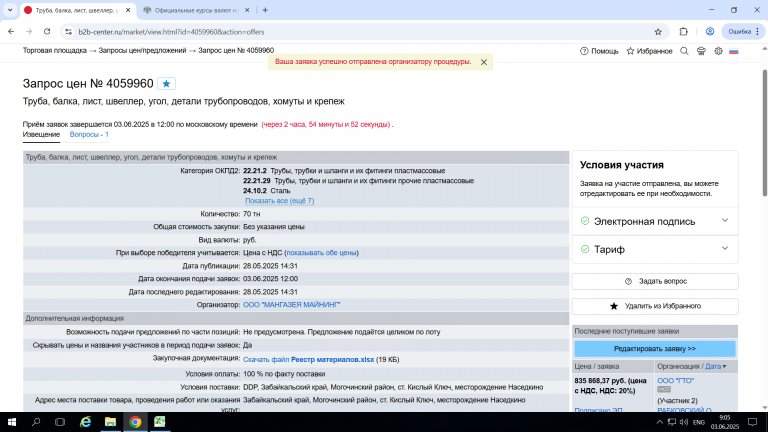
Task: Switch to the Вопросы - 1 tab
Action: (89, 135)
